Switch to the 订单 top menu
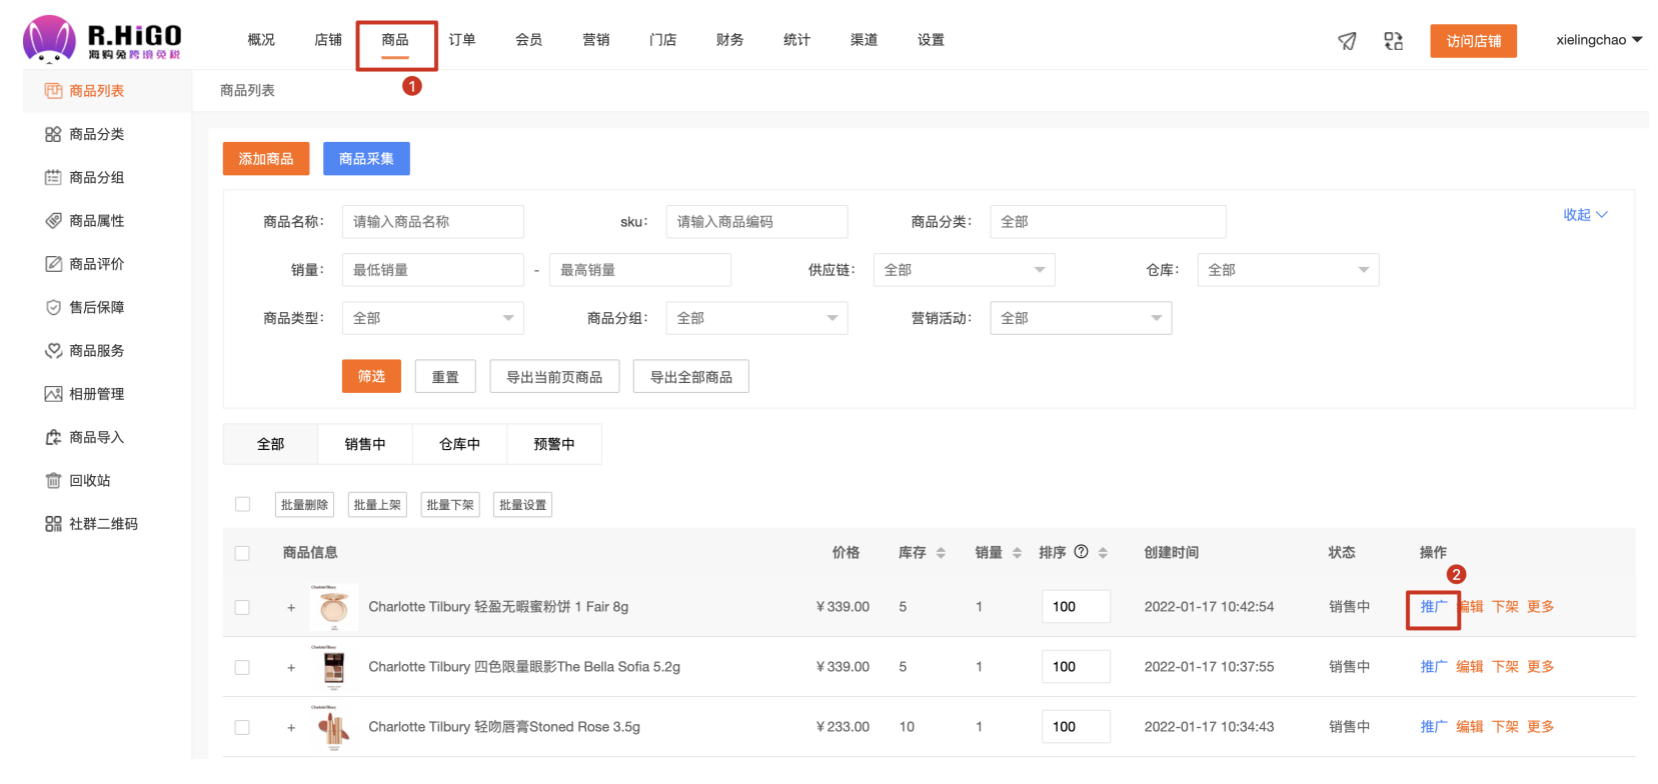The height and width of the screenshot is (784, 1658). point(462,40)
